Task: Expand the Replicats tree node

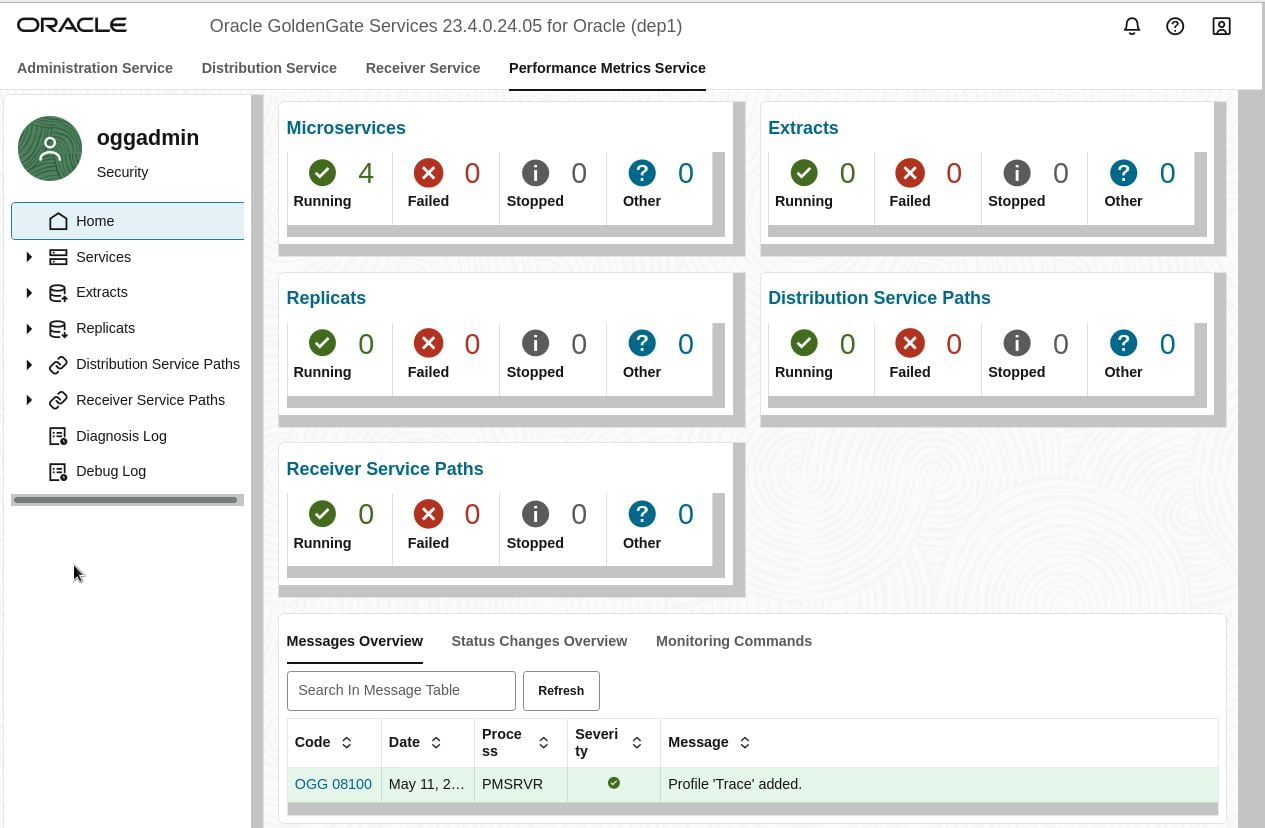Action: click(x=29, y=328)
